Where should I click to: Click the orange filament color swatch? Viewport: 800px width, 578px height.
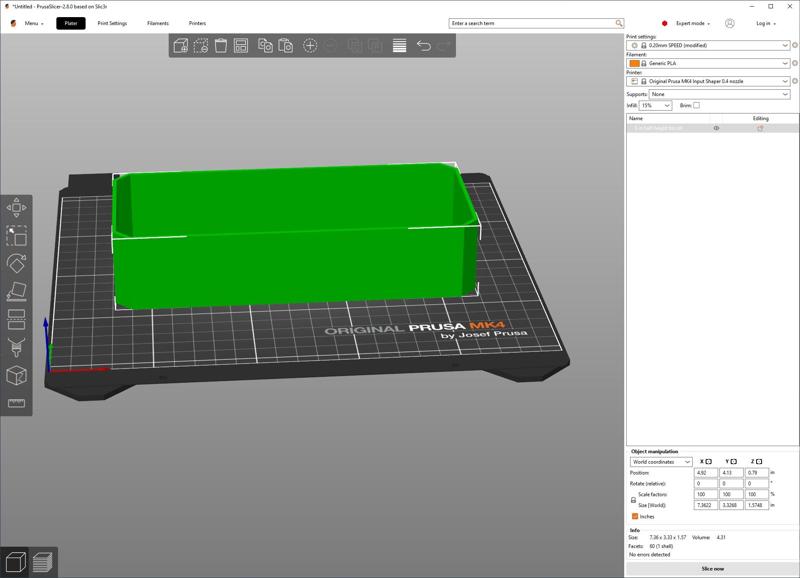(636, 63)
